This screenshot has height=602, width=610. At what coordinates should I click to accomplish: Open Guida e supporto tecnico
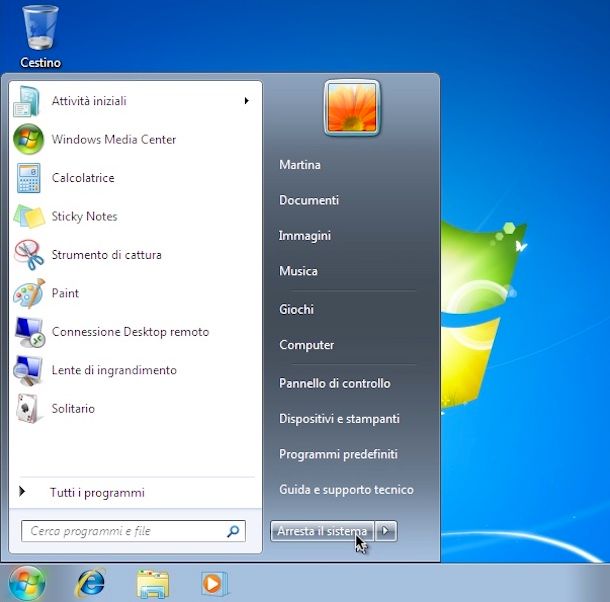tap(346, 490)
